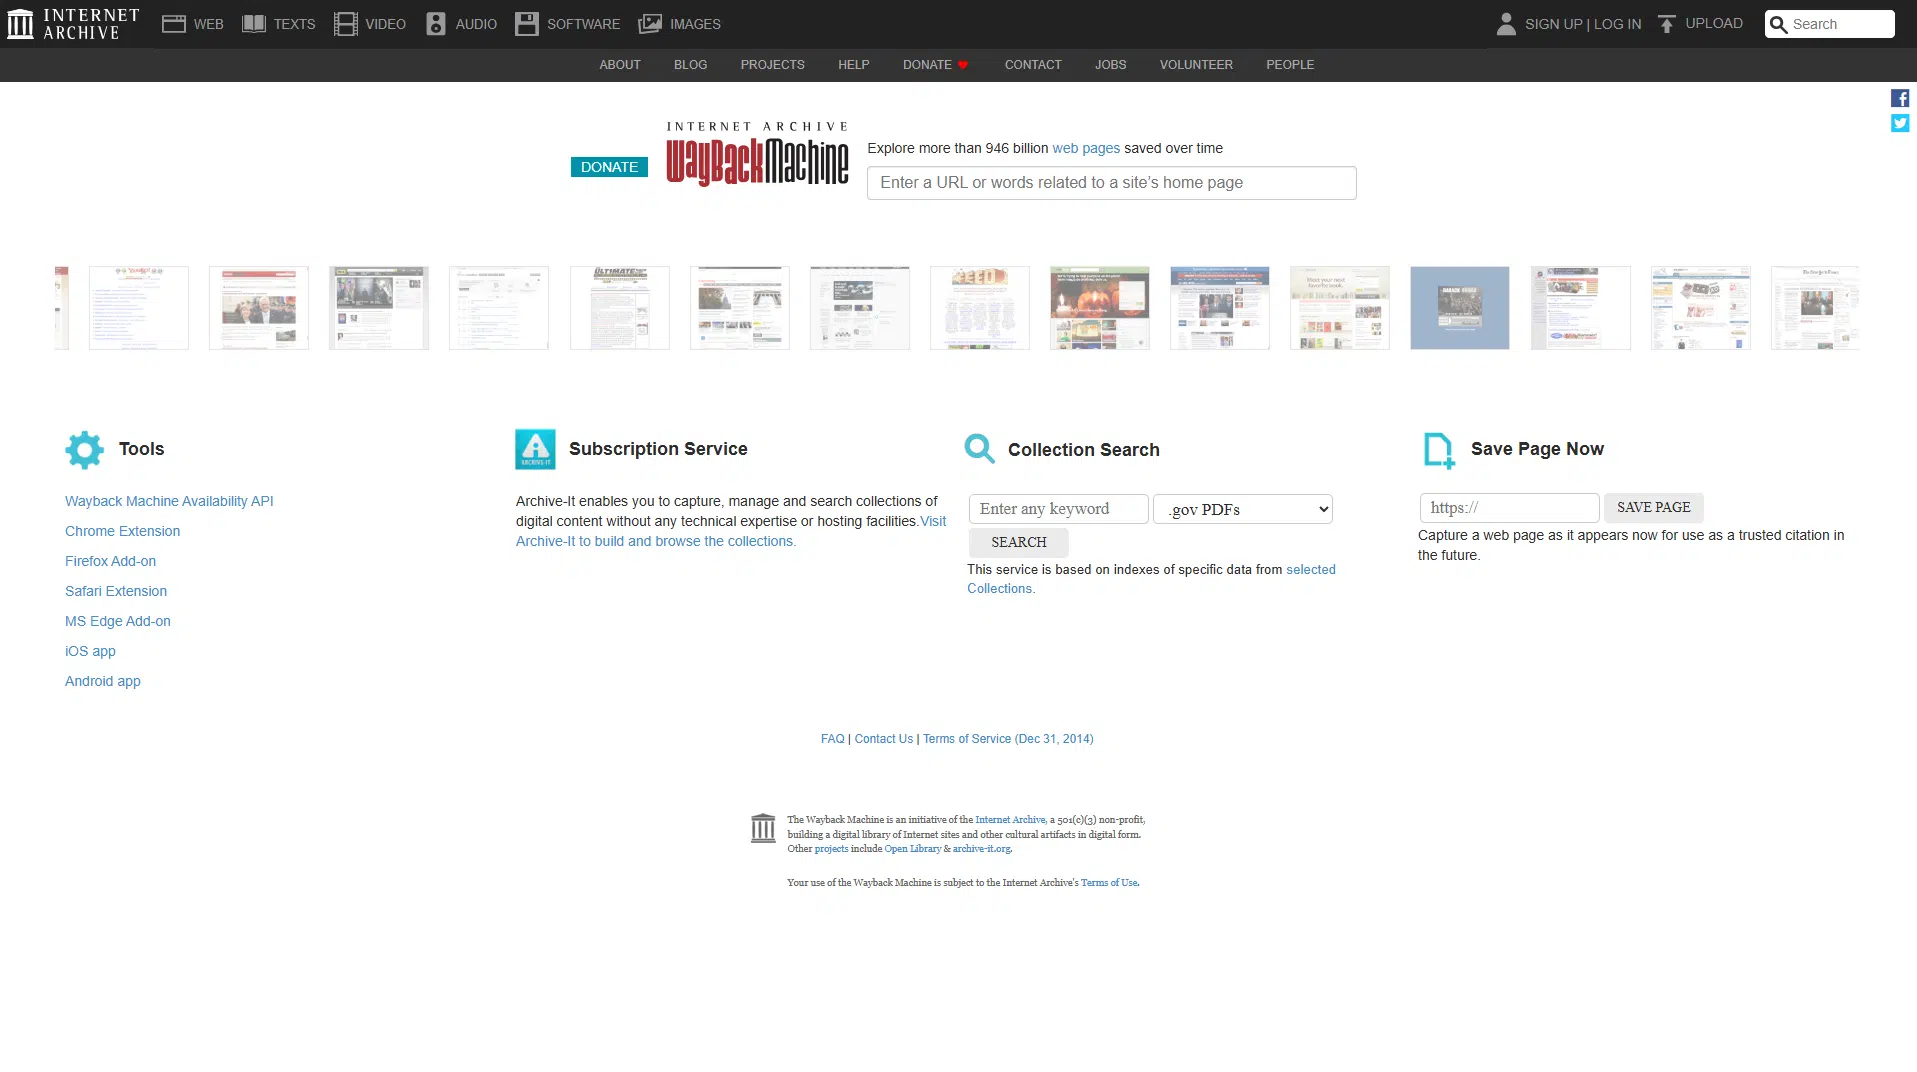
Task: Open the Software floppy disk icon
Action: pos(527,24)
